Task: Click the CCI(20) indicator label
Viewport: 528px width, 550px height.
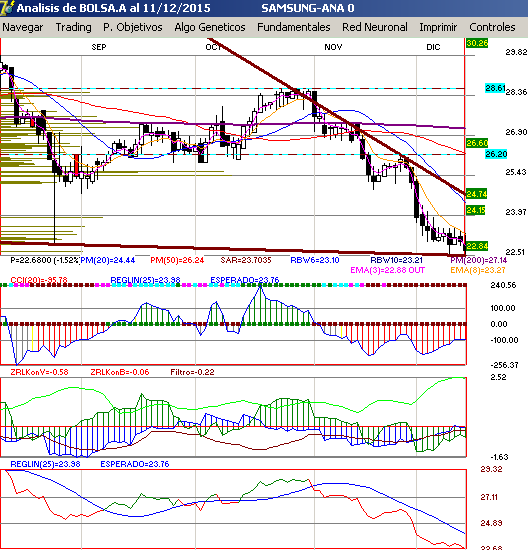Action: click(x=39, y=280)
